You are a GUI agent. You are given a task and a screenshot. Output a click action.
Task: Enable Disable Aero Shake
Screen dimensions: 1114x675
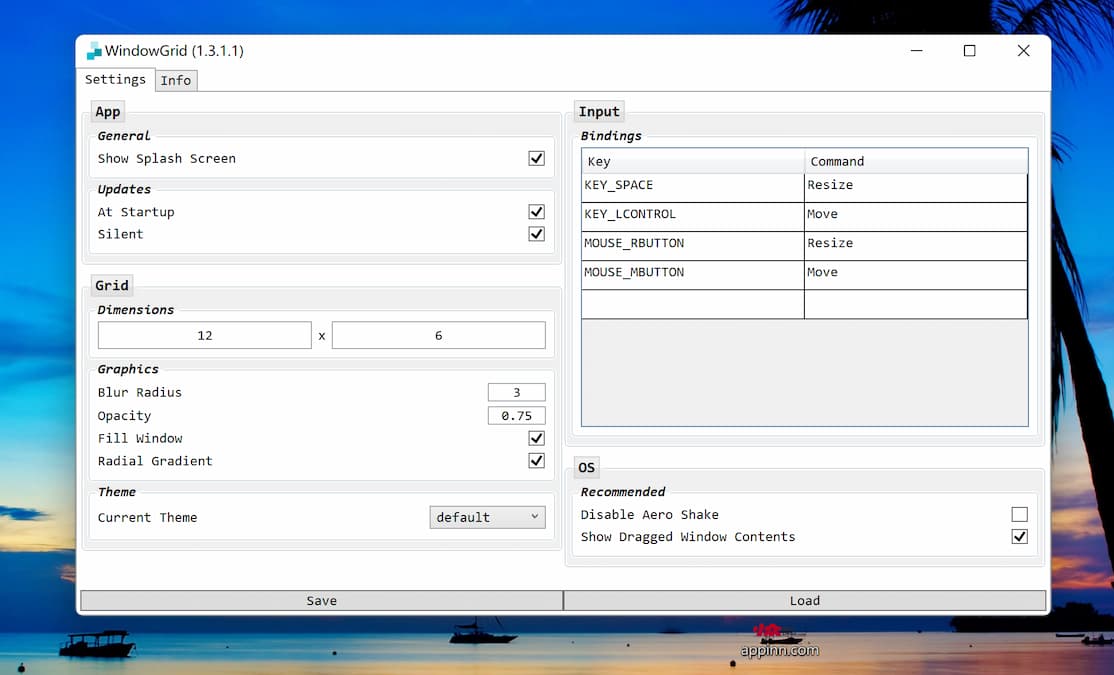pos(1019,514)
